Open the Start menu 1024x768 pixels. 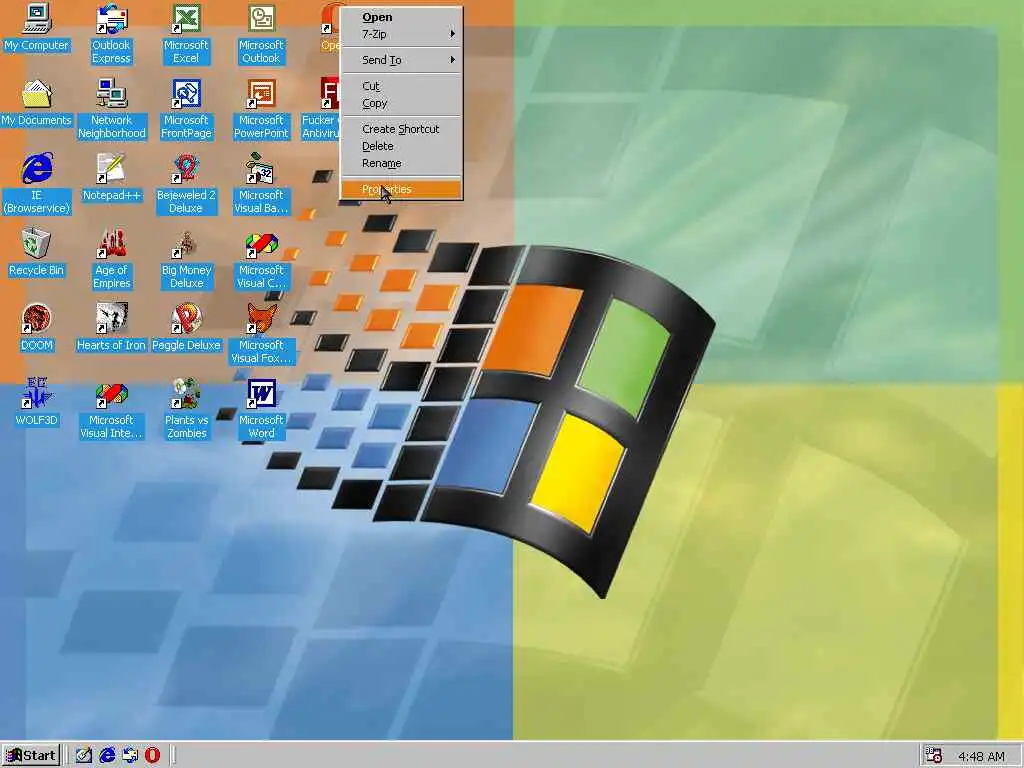pos(31,756)
